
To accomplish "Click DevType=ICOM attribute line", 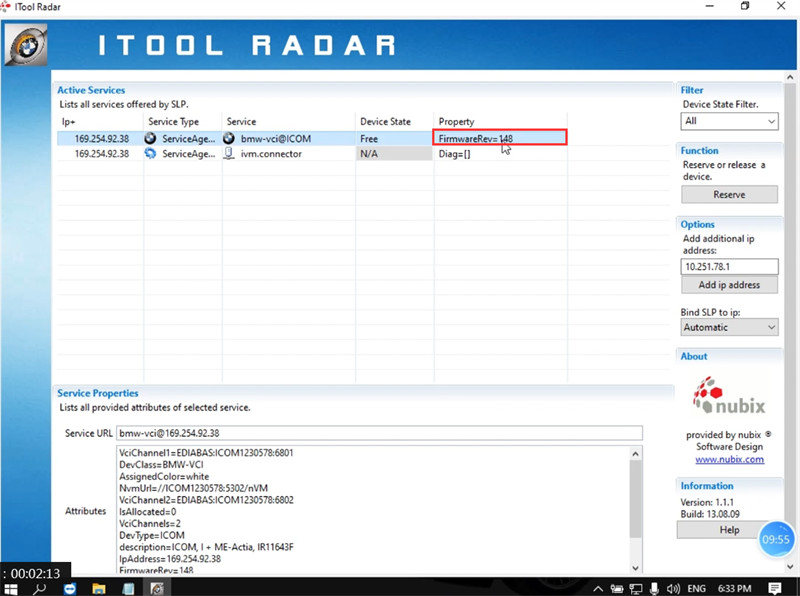I will [152, 535].
